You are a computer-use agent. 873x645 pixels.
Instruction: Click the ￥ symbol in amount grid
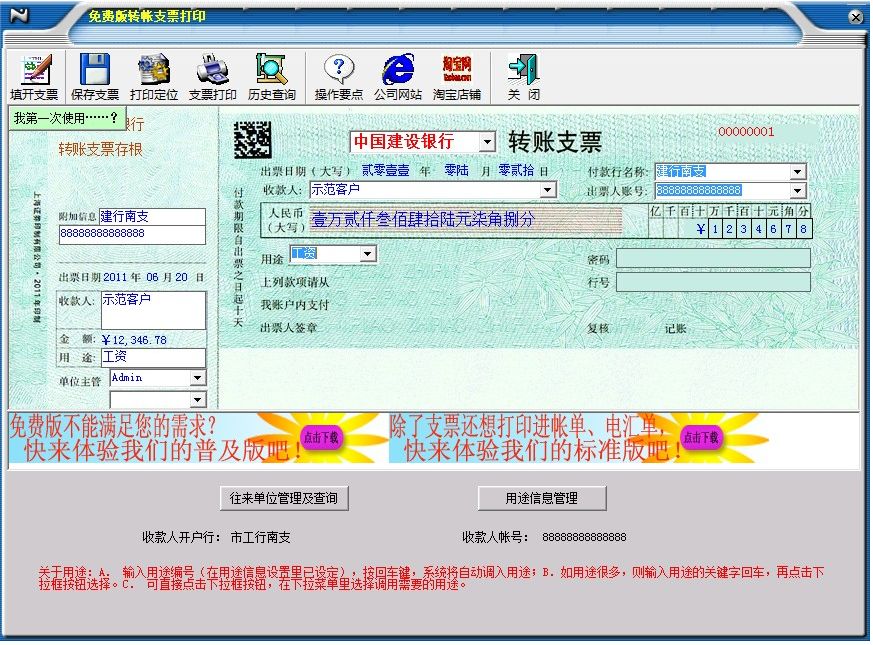coord(700,229)
